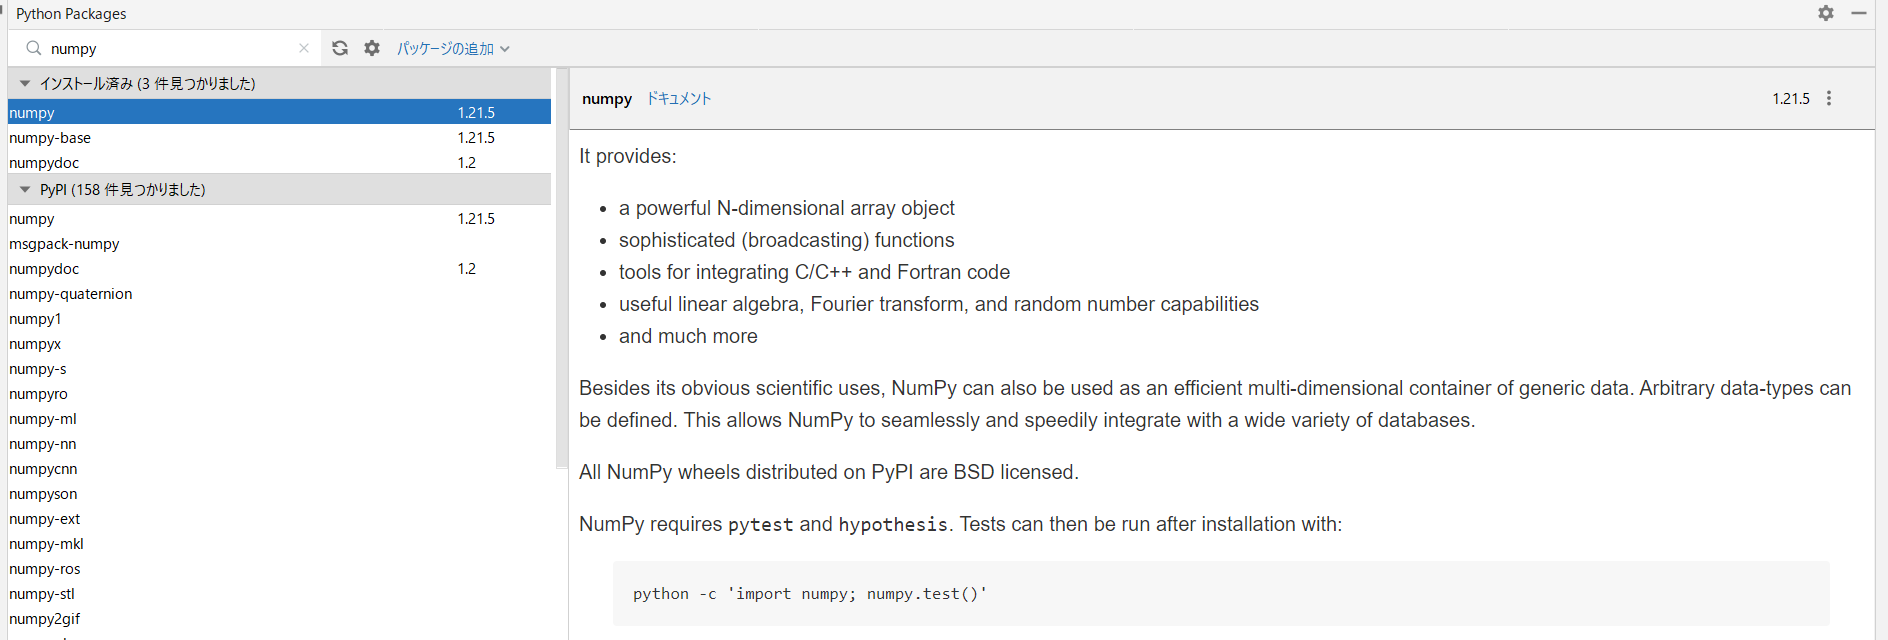
Task: Select msgpack-numpy from PyPI list
Action: coord(64,244)
